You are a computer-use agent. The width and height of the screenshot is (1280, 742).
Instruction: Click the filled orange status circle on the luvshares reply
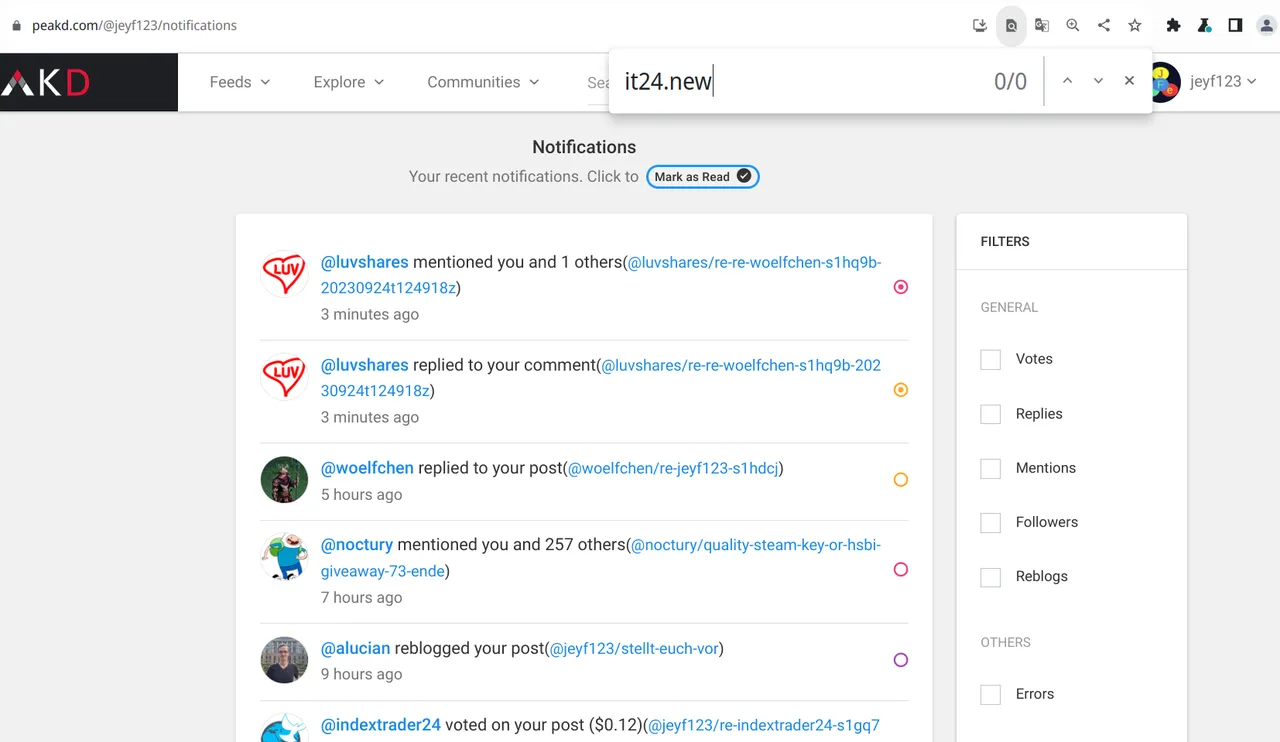coord(901,390)
